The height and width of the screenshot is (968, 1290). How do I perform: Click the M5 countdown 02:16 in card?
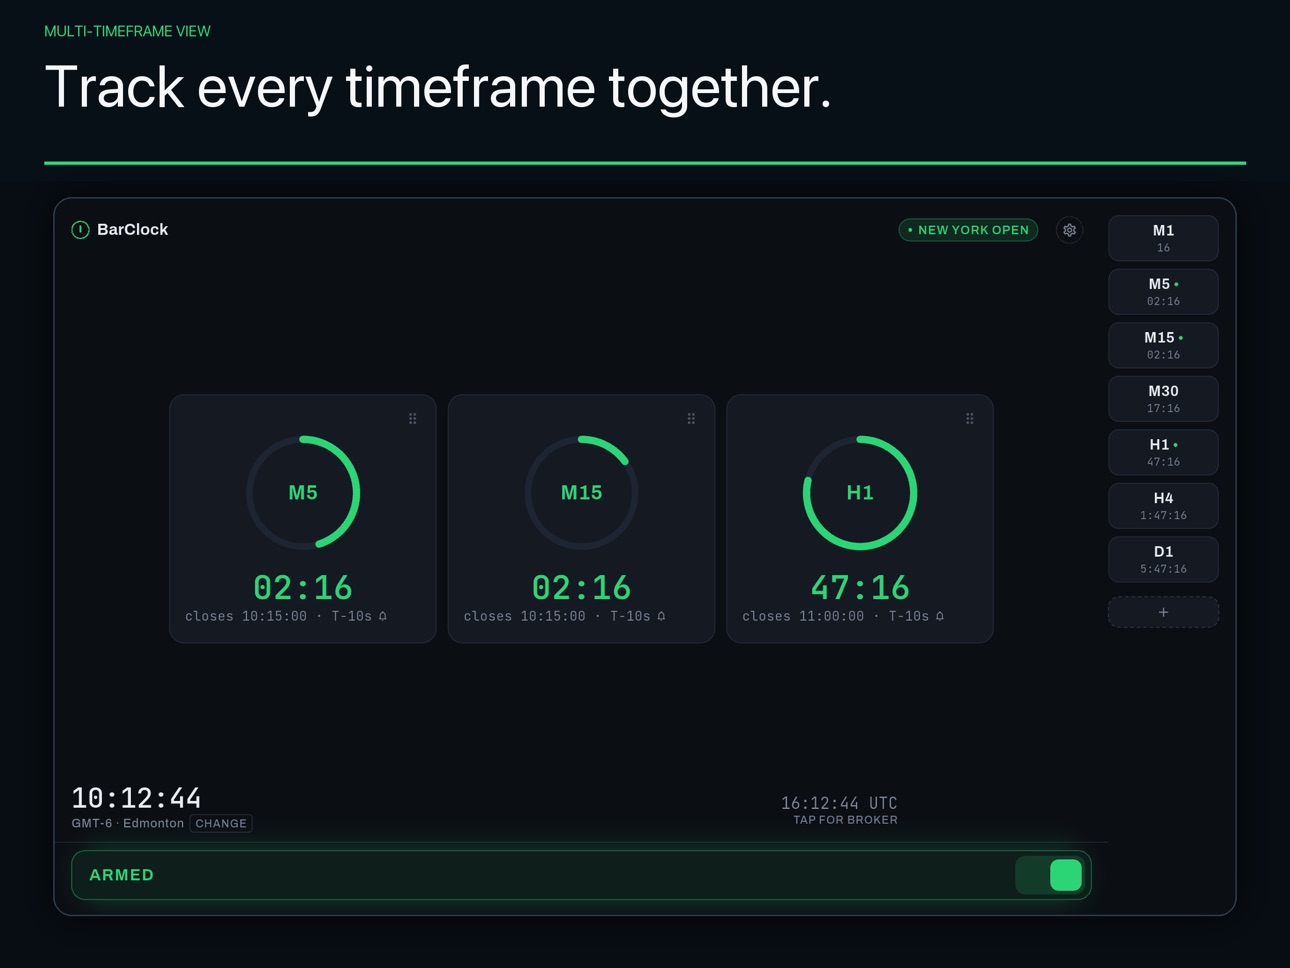coord(303,587)
